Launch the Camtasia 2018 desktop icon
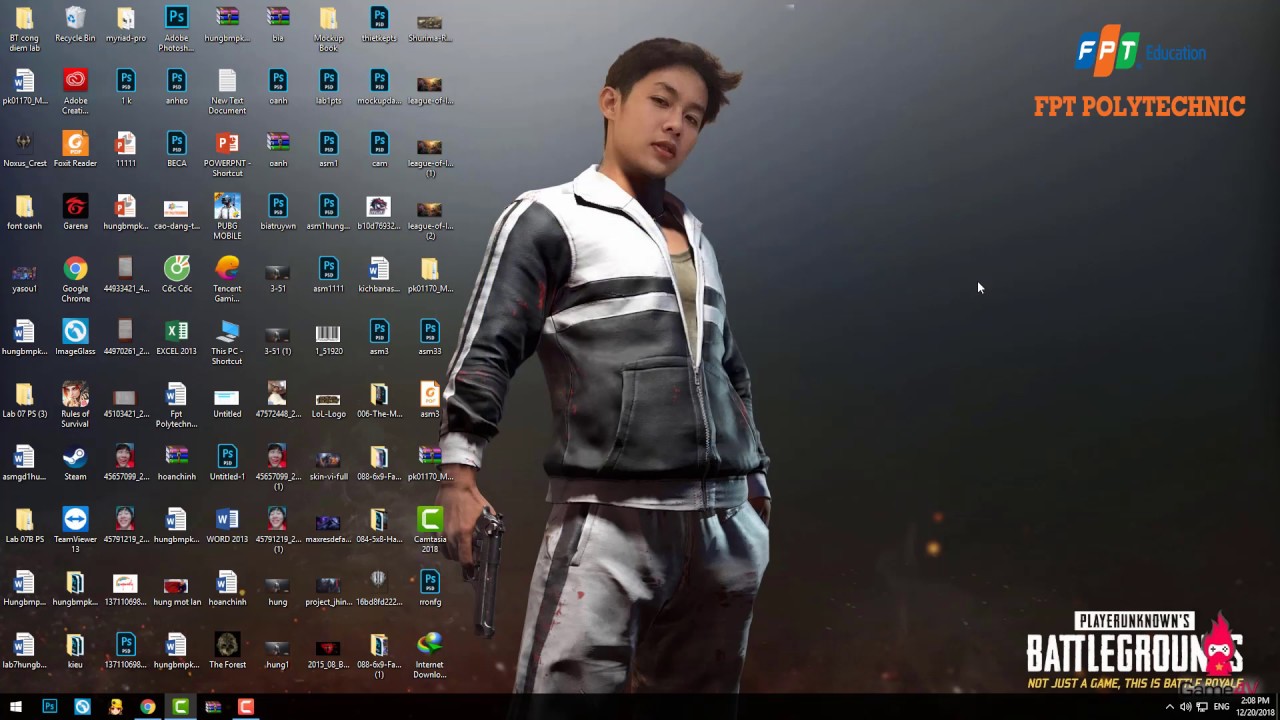Viewport: 1280px width, 720px height. (x=430, y=530)
